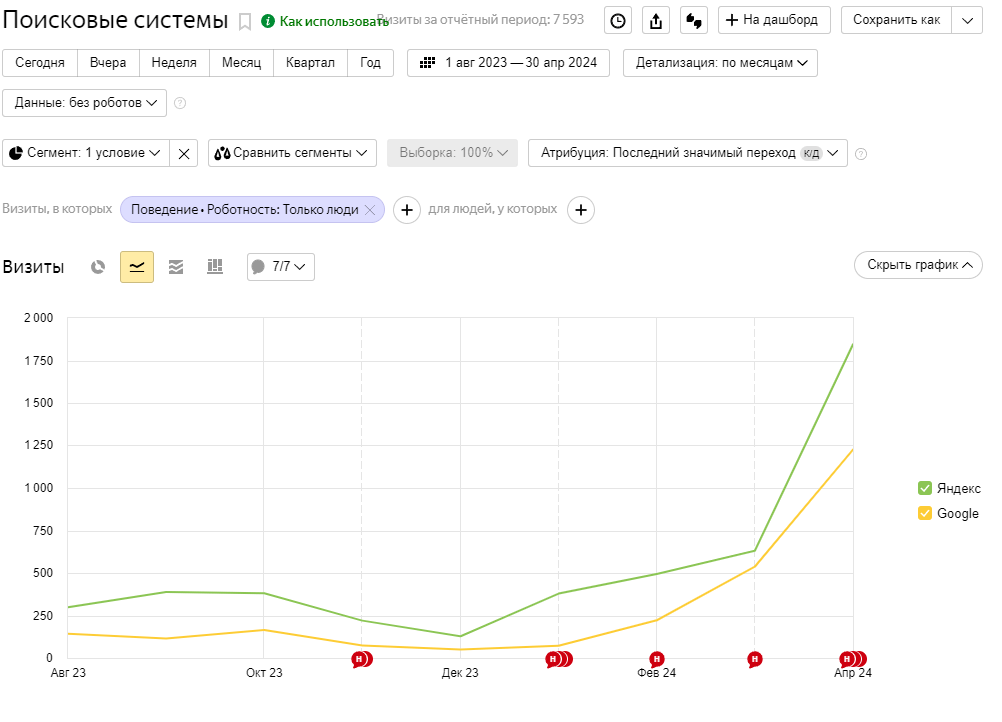The width and height of the screenshot is (1002, 722).
Task: Select the 'Квартал' period tab
Action: click(x=310, y=63)
